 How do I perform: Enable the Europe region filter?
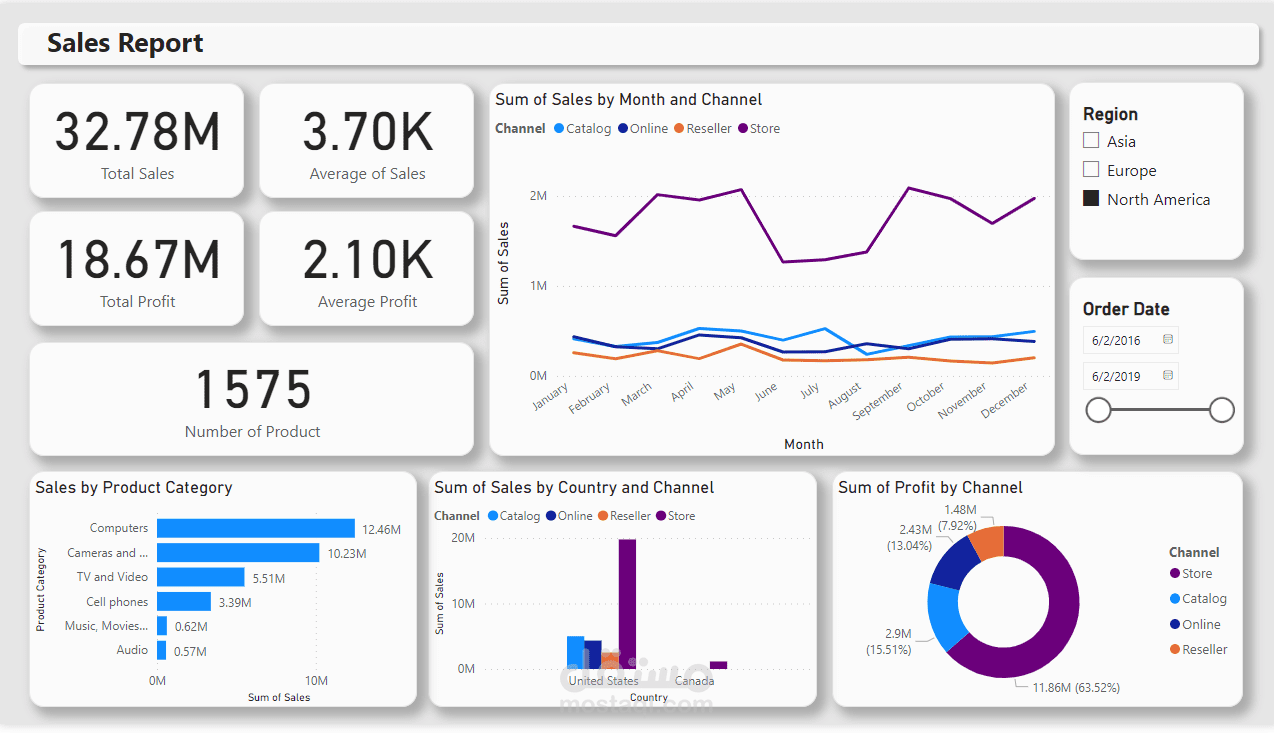(x=1089, y=169)
